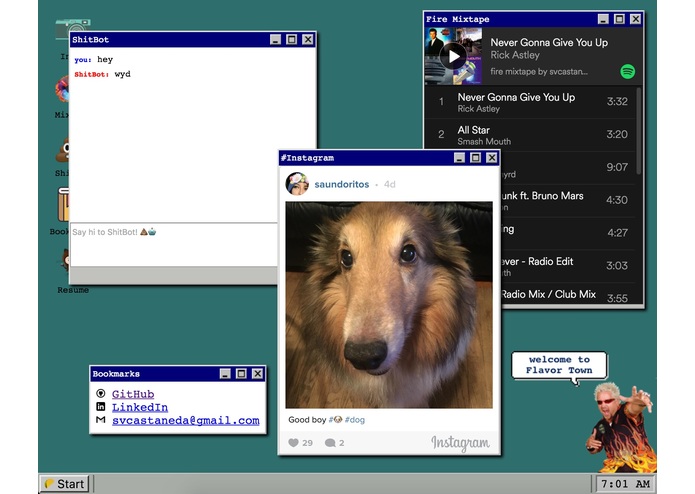Click the GitHub icon in Bookmarks
Image resolution: width=695 pixels, height=494 pixels.
pos(101,393)
